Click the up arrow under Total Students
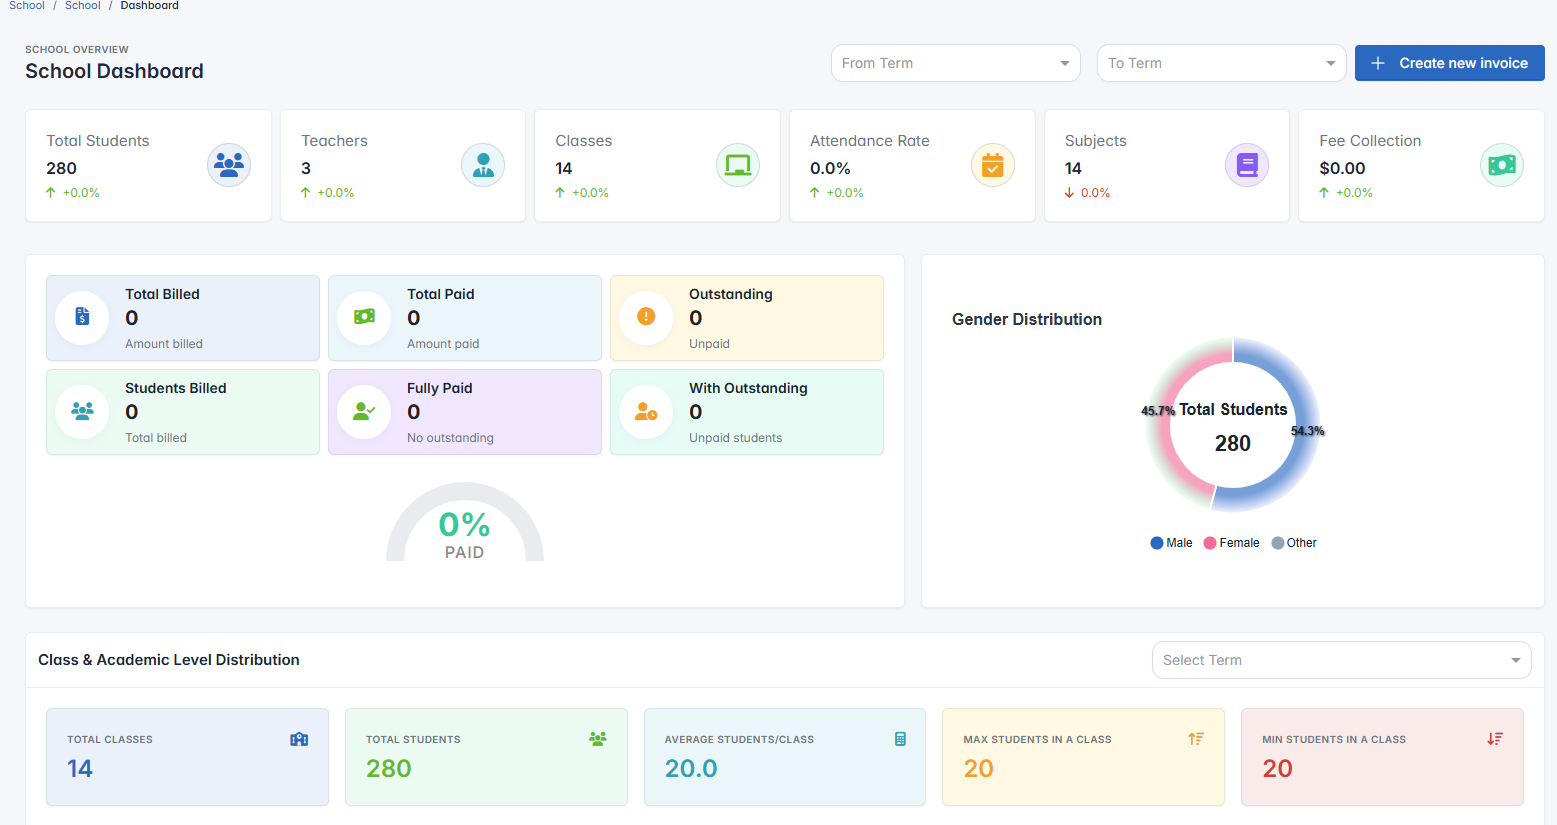 [x=51, y=192]
